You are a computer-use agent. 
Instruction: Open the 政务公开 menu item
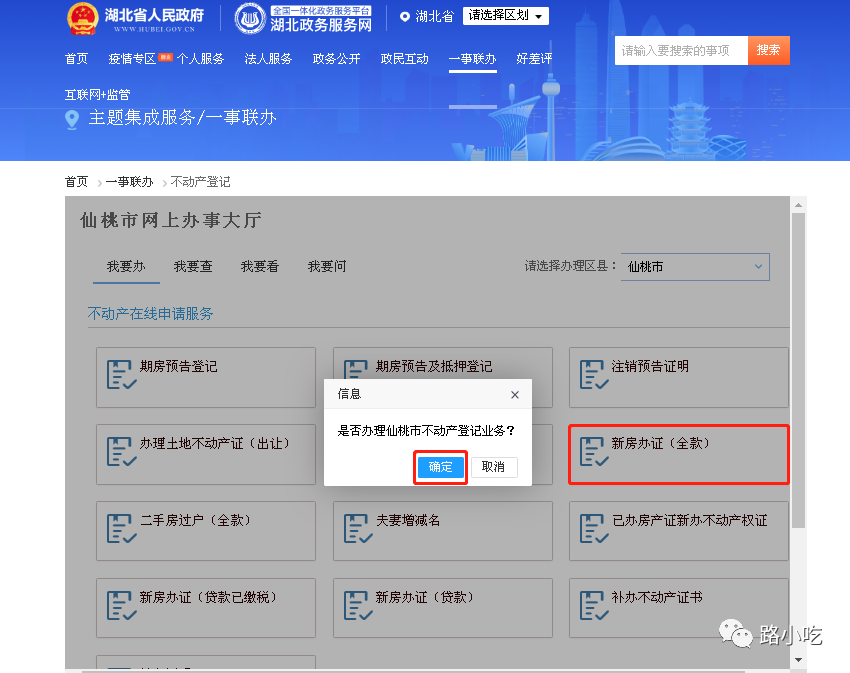pyautogui.click(x=336, y=59)
